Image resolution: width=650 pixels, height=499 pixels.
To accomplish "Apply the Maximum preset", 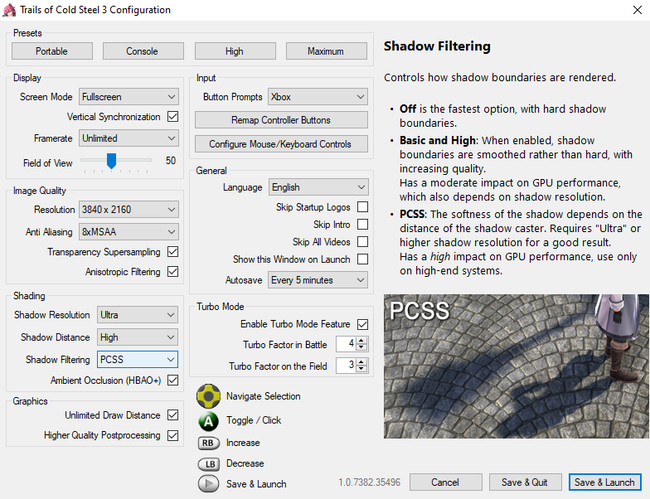I will (x=326, y=51).
